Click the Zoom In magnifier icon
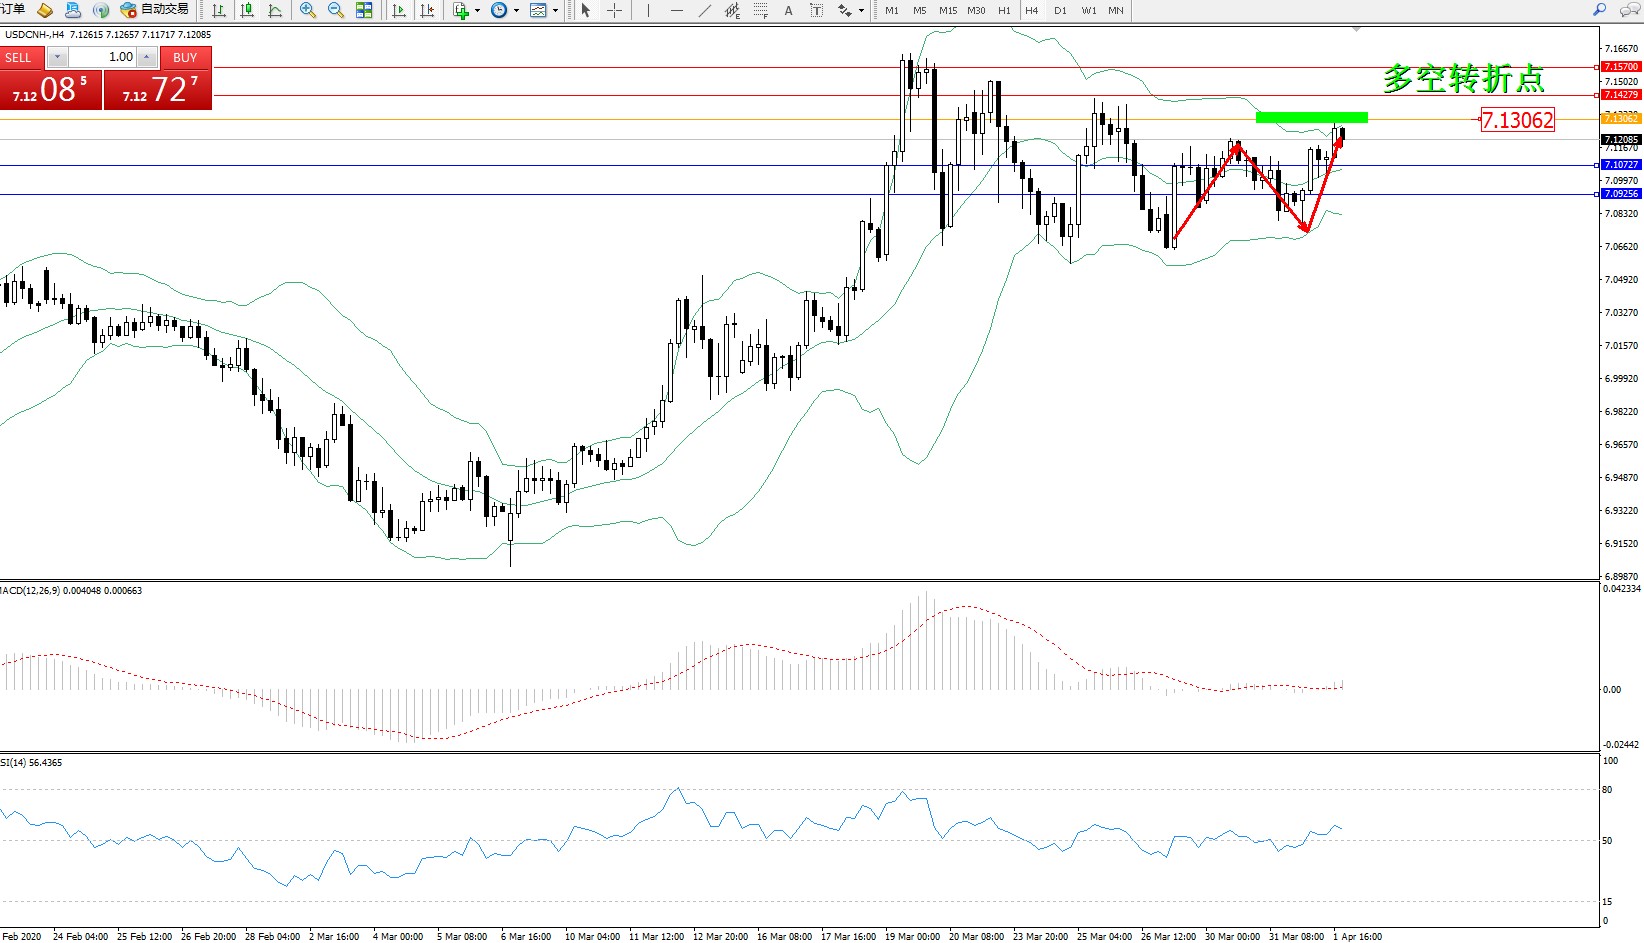The height and width of the screenshot is (943, 1644). (308, 10)
